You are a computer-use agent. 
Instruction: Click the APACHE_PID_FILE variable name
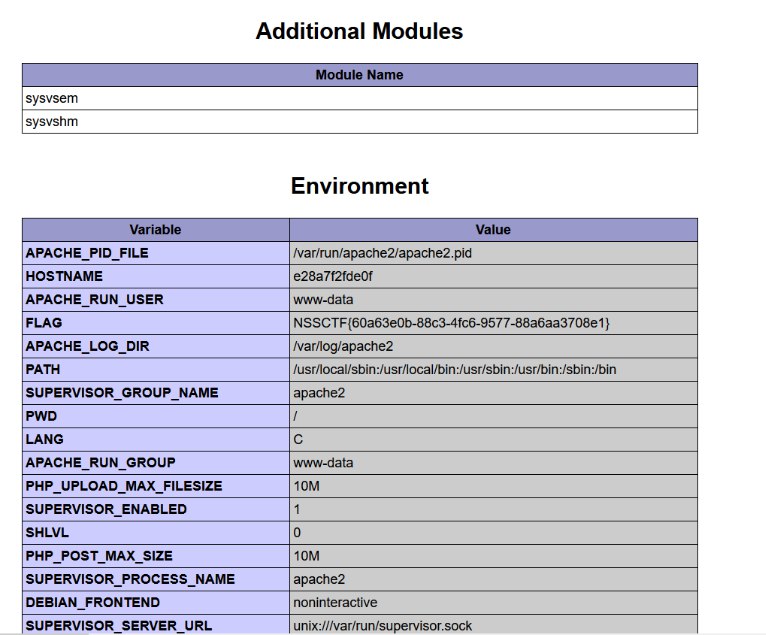click(x=87, y=253)
